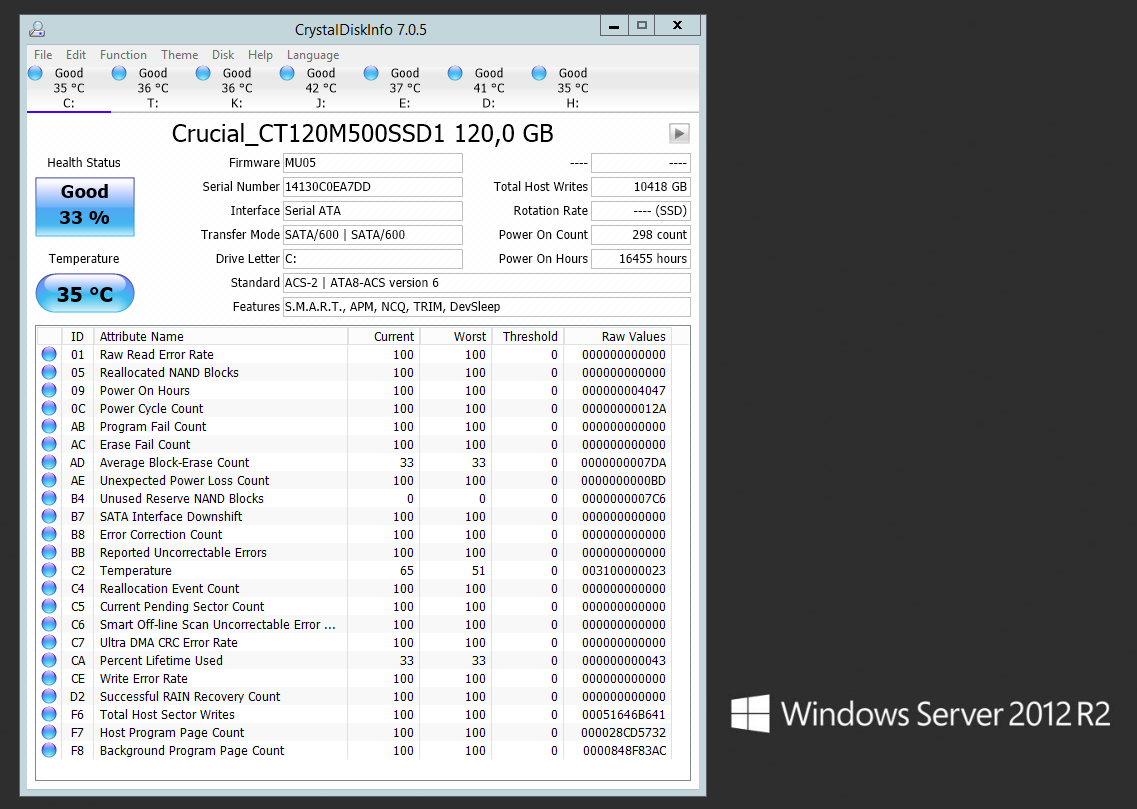
Task: Select the Unused Reserve NAND Blocks row
Action: (x=181, y=499)
